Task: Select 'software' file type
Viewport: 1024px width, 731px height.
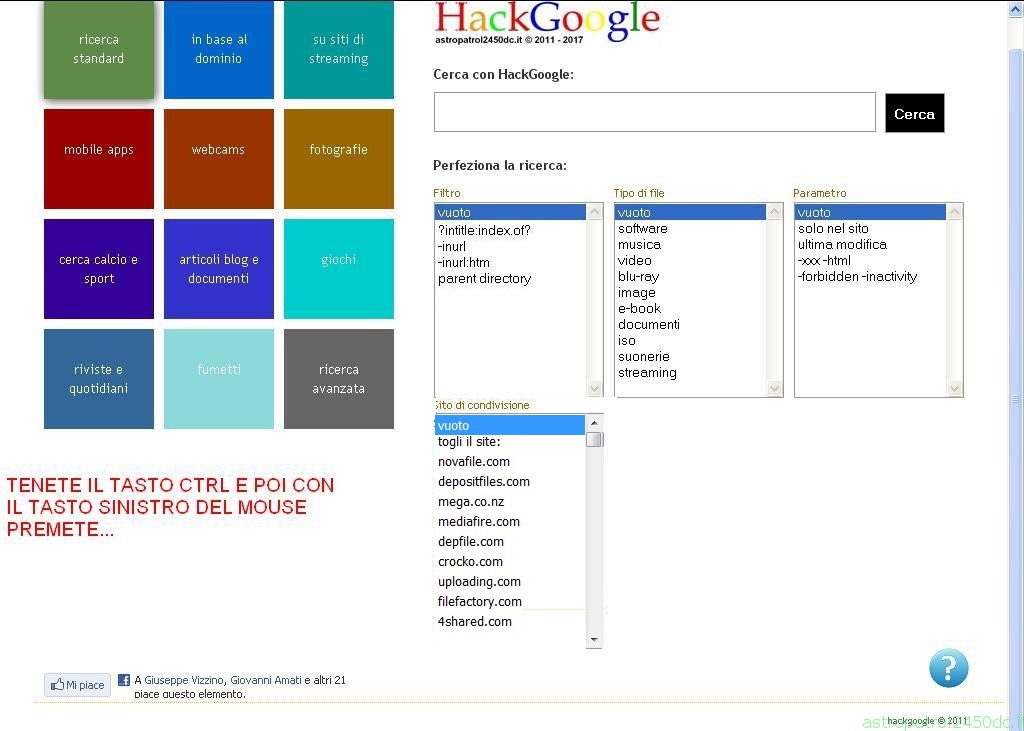Action: coord(690,229)
